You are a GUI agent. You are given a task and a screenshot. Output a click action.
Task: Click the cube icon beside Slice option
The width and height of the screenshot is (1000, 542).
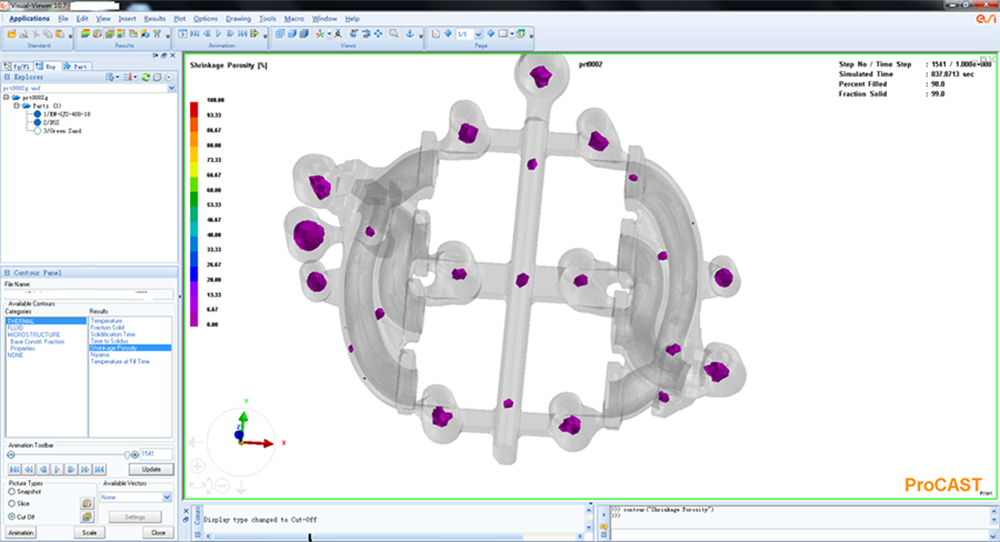click(87, 503)
